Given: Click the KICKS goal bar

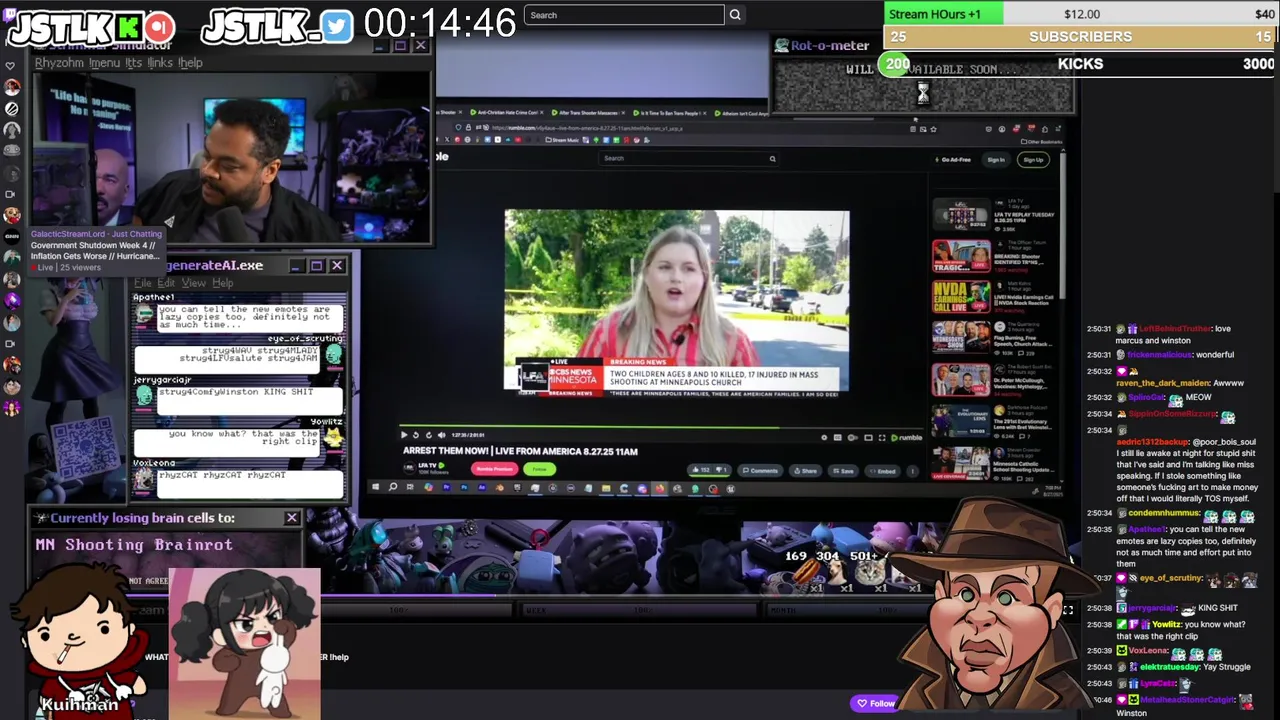Looking at the screenshot, I should coord(1081,64).
